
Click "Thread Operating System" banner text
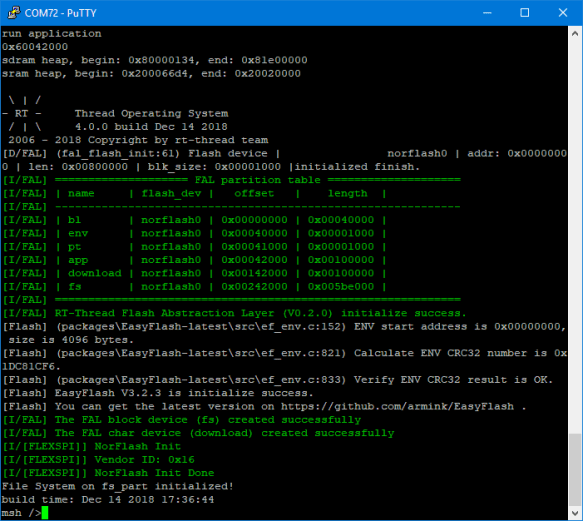click(151, 113)
